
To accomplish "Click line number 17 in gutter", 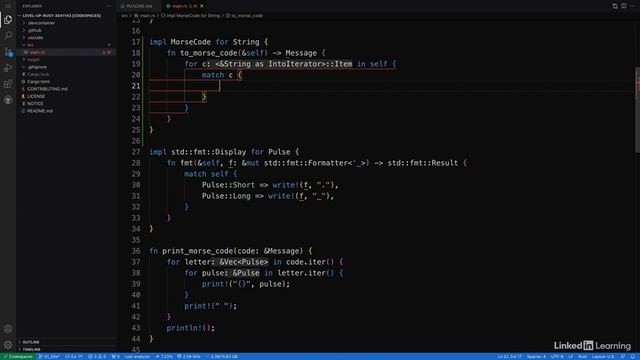I will [136, 42].
